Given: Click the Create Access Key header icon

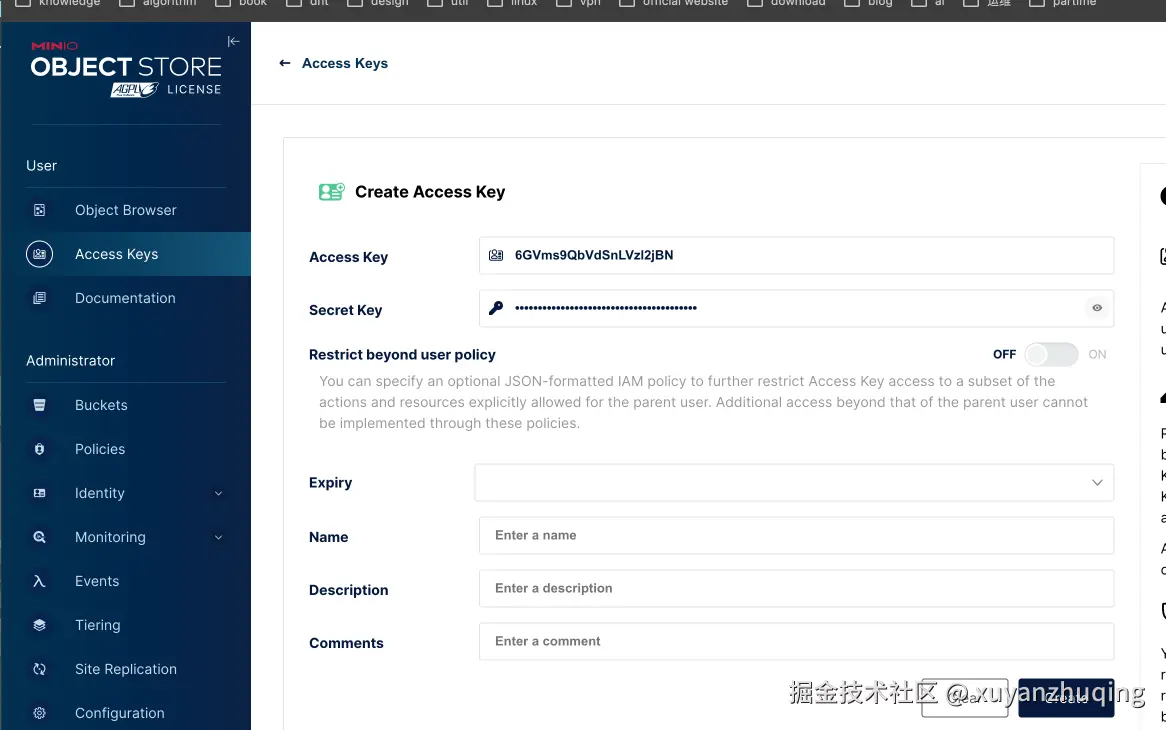Looking at the screenshot, I should 332,192.
